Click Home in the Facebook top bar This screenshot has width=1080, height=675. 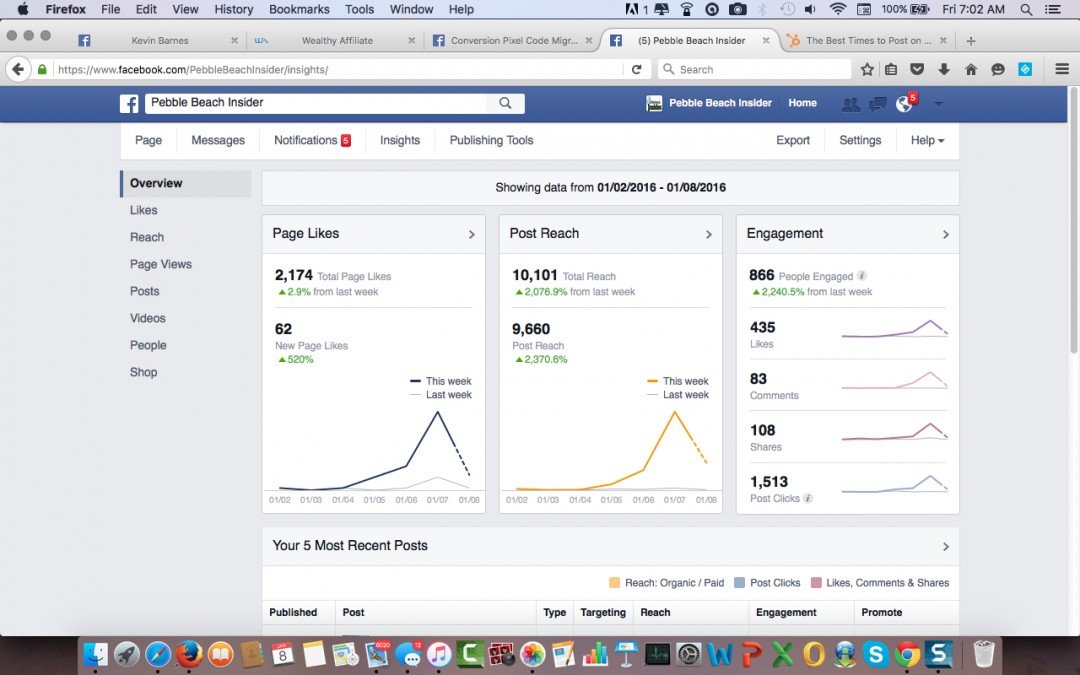point(802,103)
